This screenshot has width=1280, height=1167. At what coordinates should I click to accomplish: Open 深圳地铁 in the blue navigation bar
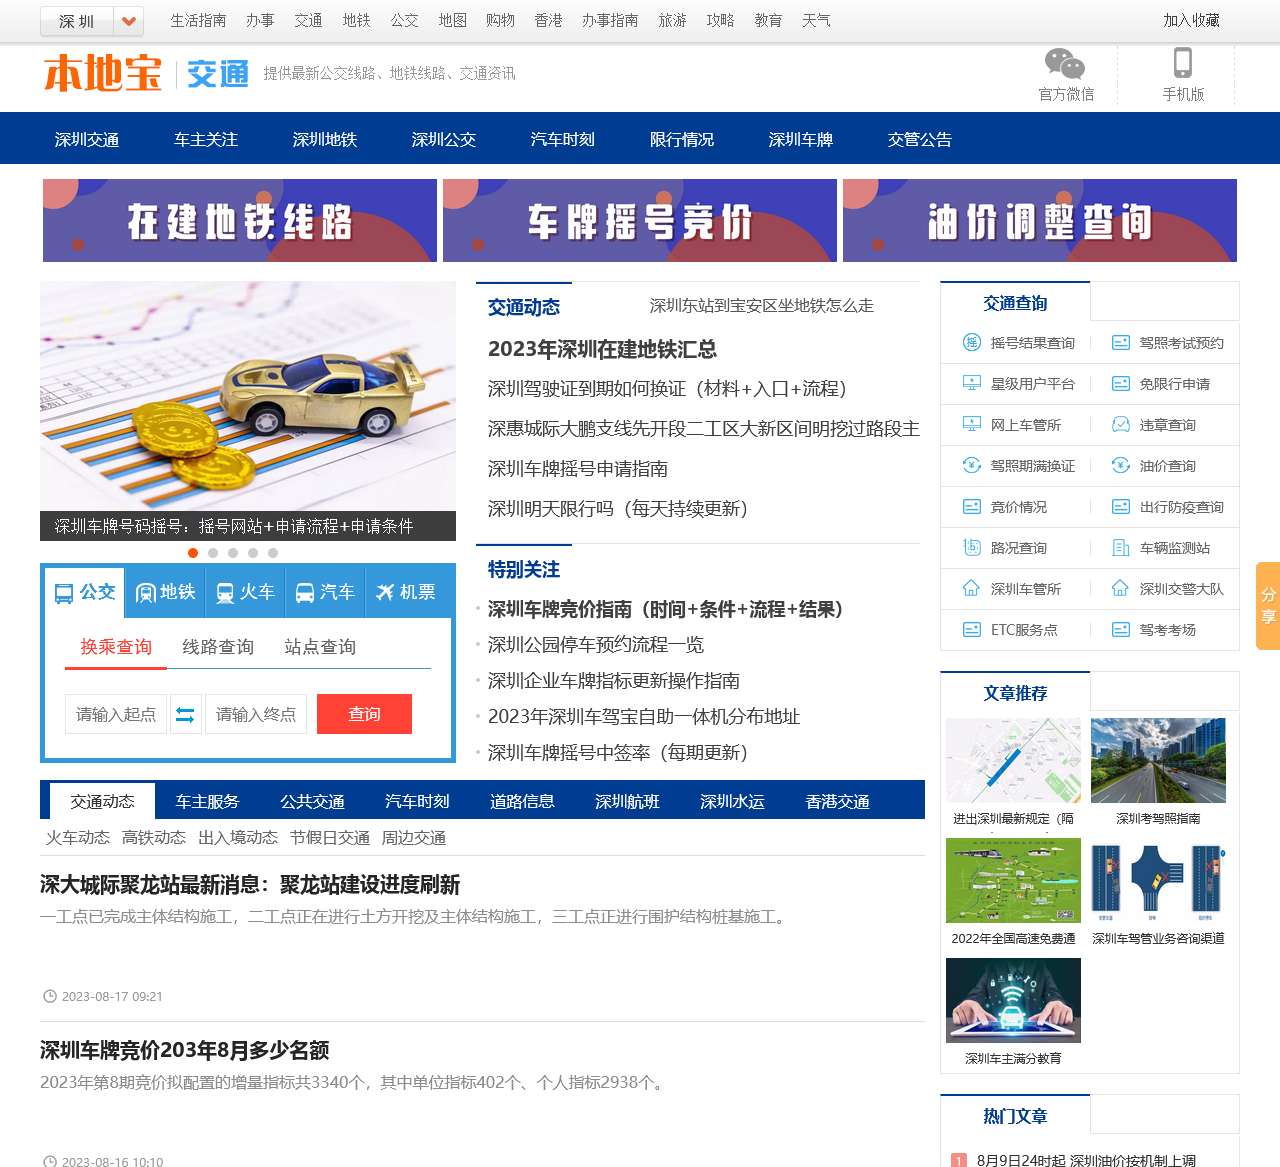pyautogui.click(x=325, y=139)
